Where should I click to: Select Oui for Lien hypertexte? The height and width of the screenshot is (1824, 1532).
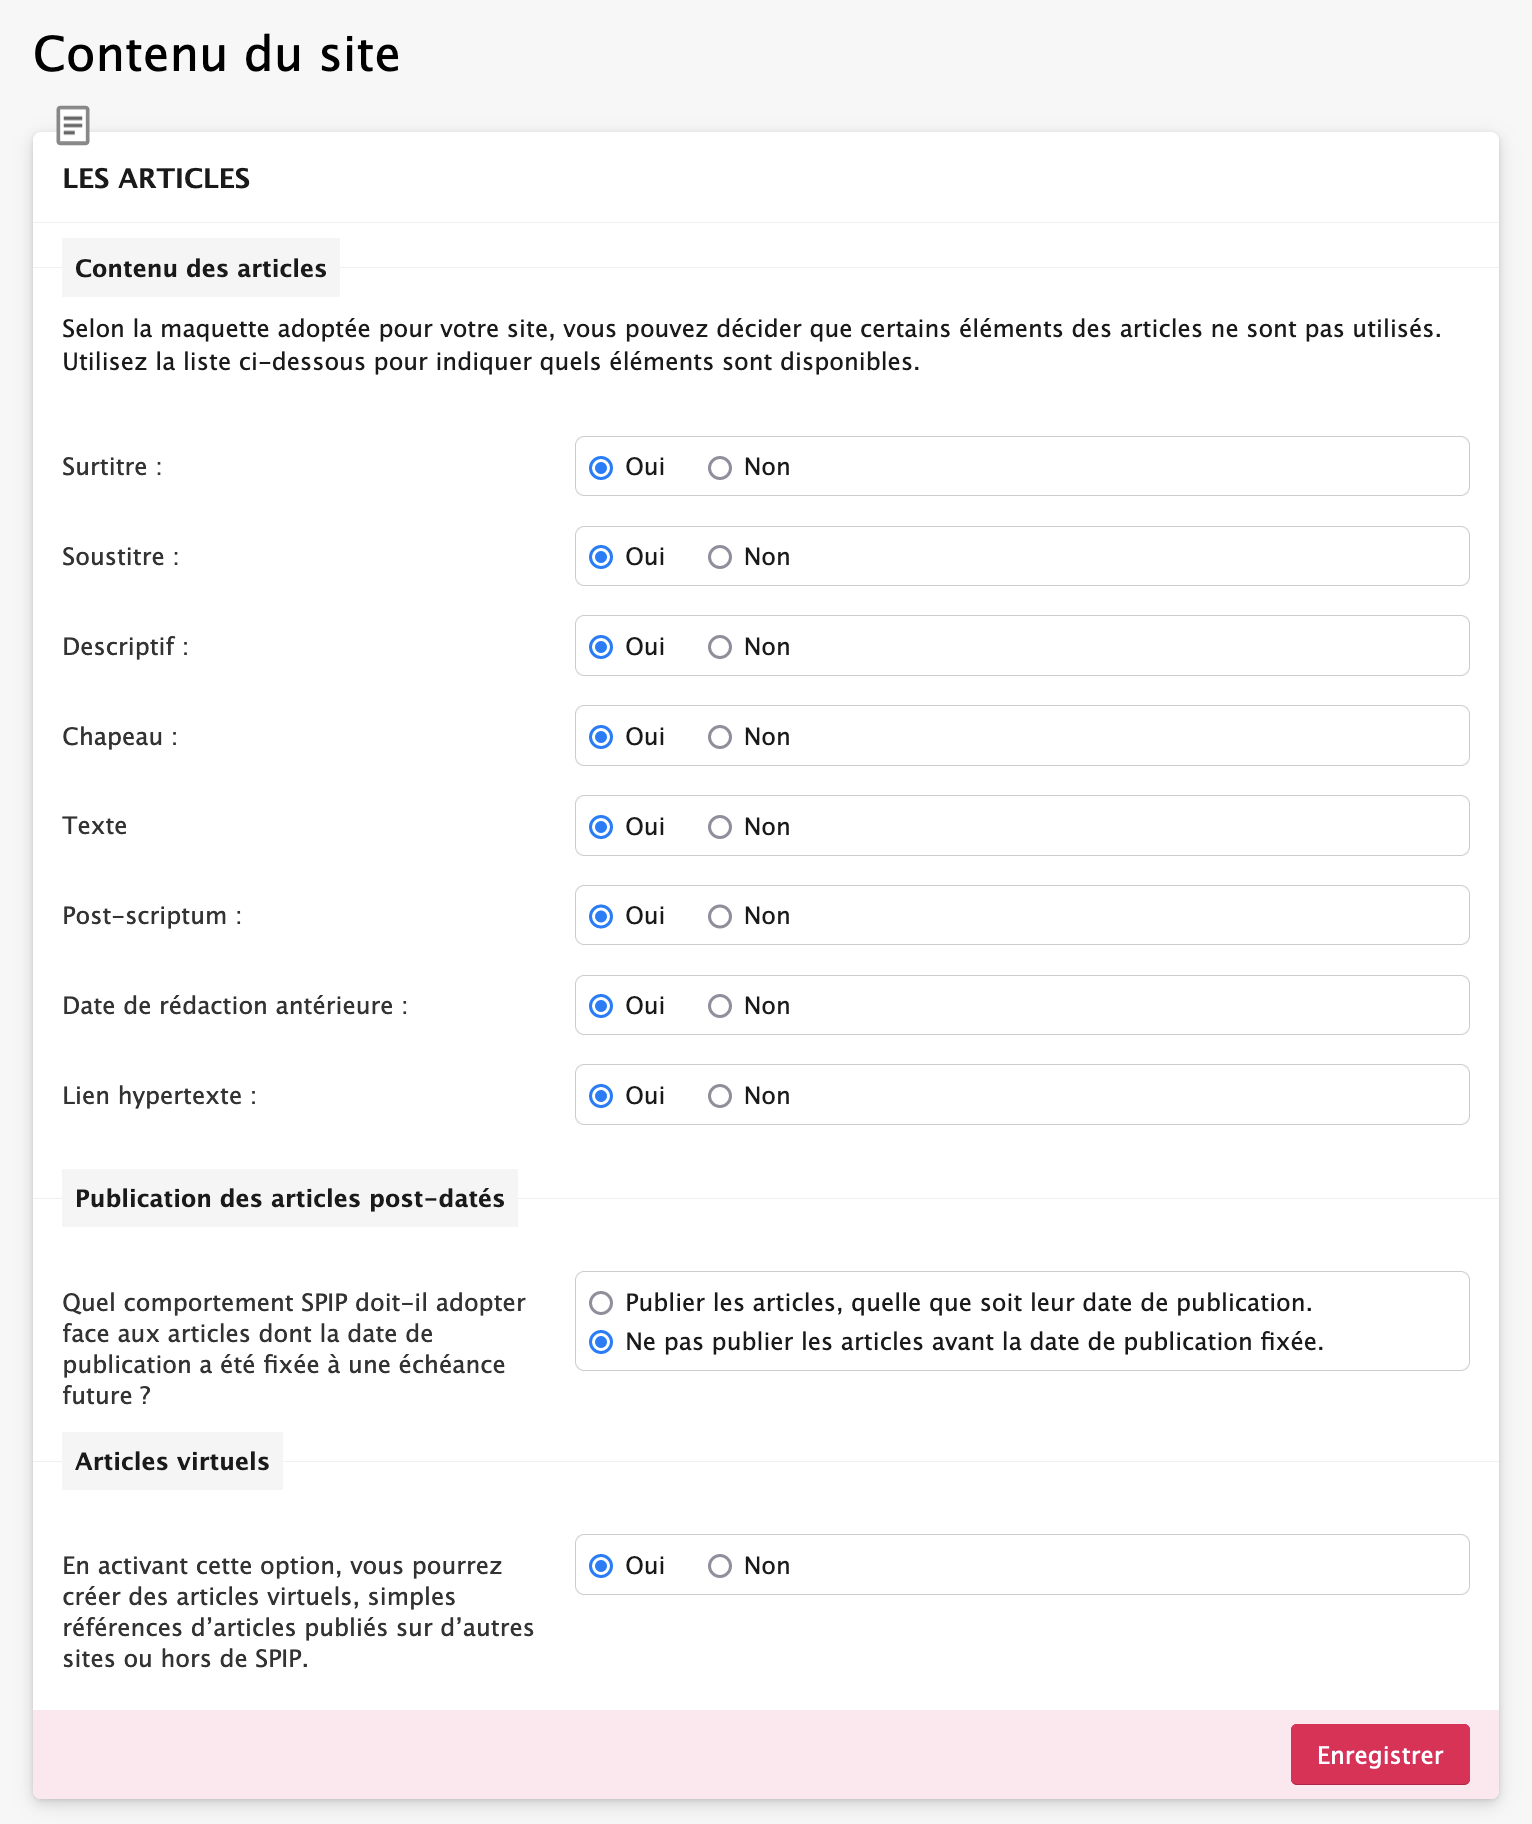[601, 1097]
